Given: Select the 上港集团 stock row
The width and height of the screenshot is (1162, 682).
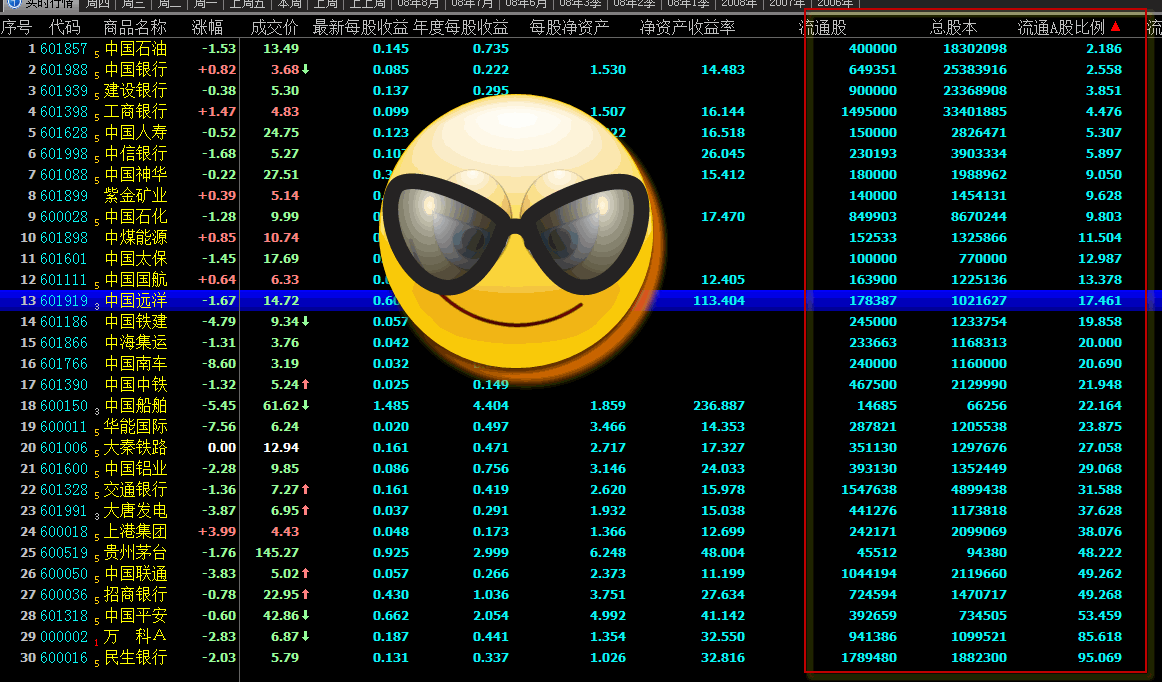Looking at the screenshot, I should pyautogui.click(x=581, y=532).
